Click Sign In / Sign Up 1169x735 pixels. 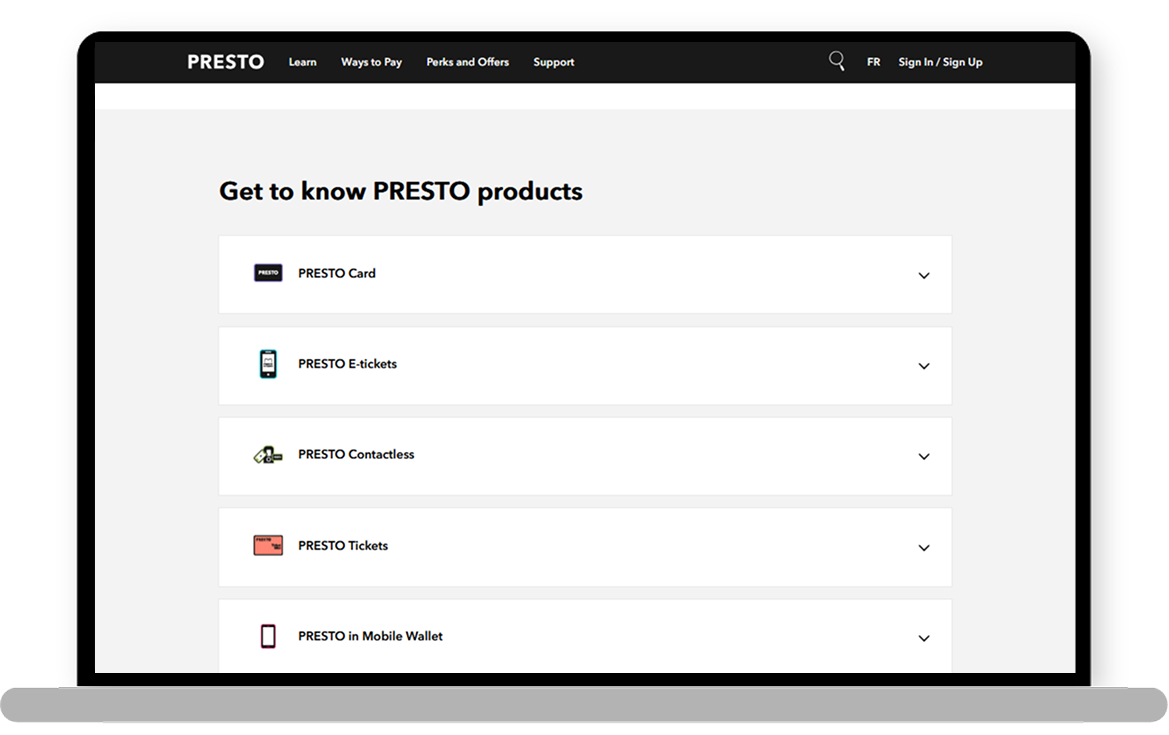(x=940, y=62)
